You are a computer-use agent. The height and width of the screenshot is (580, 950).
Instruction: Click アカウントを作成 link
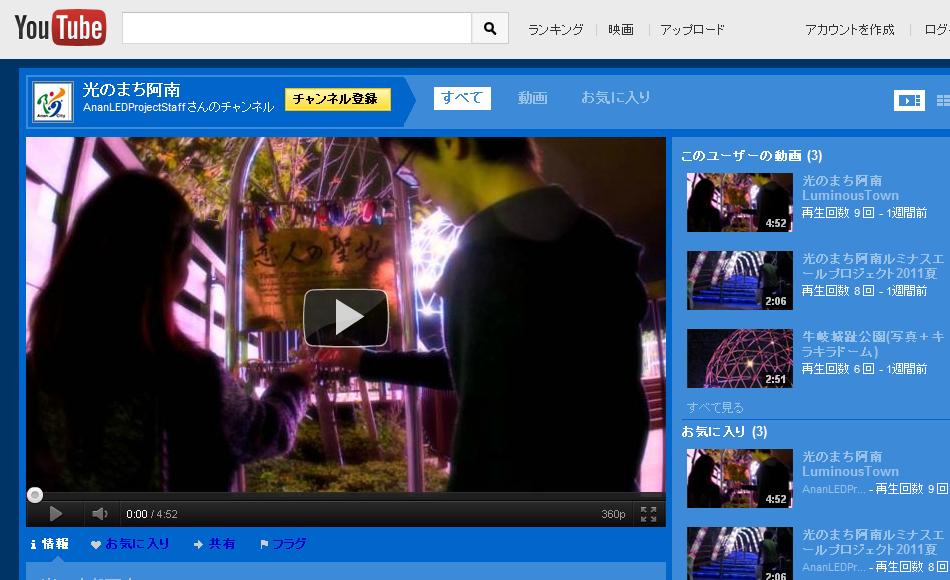click(x=849, y=30)
